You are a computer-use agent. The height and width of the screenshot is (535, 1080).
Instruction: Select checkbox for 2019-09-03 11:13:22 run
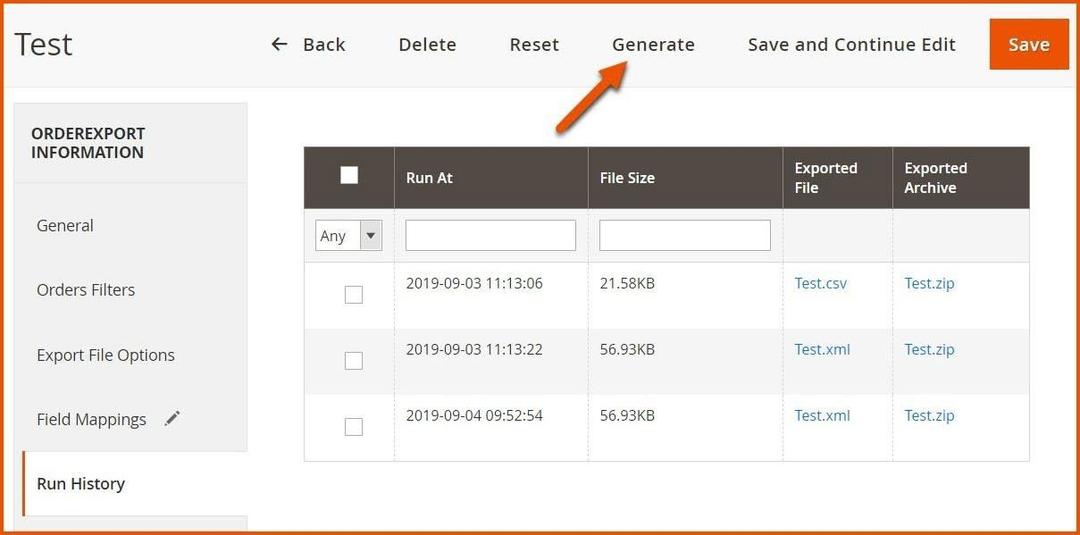tap(353, 361)
